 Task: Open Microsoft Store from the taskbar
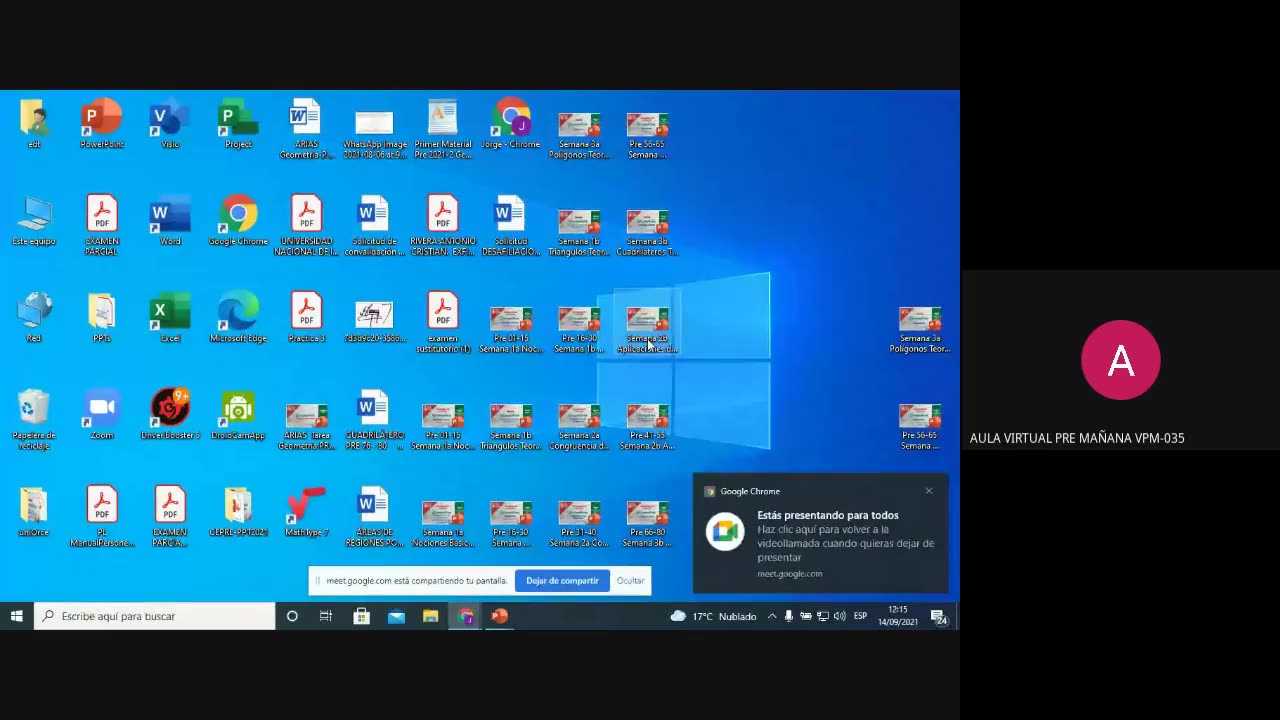(x=362, y=616)
